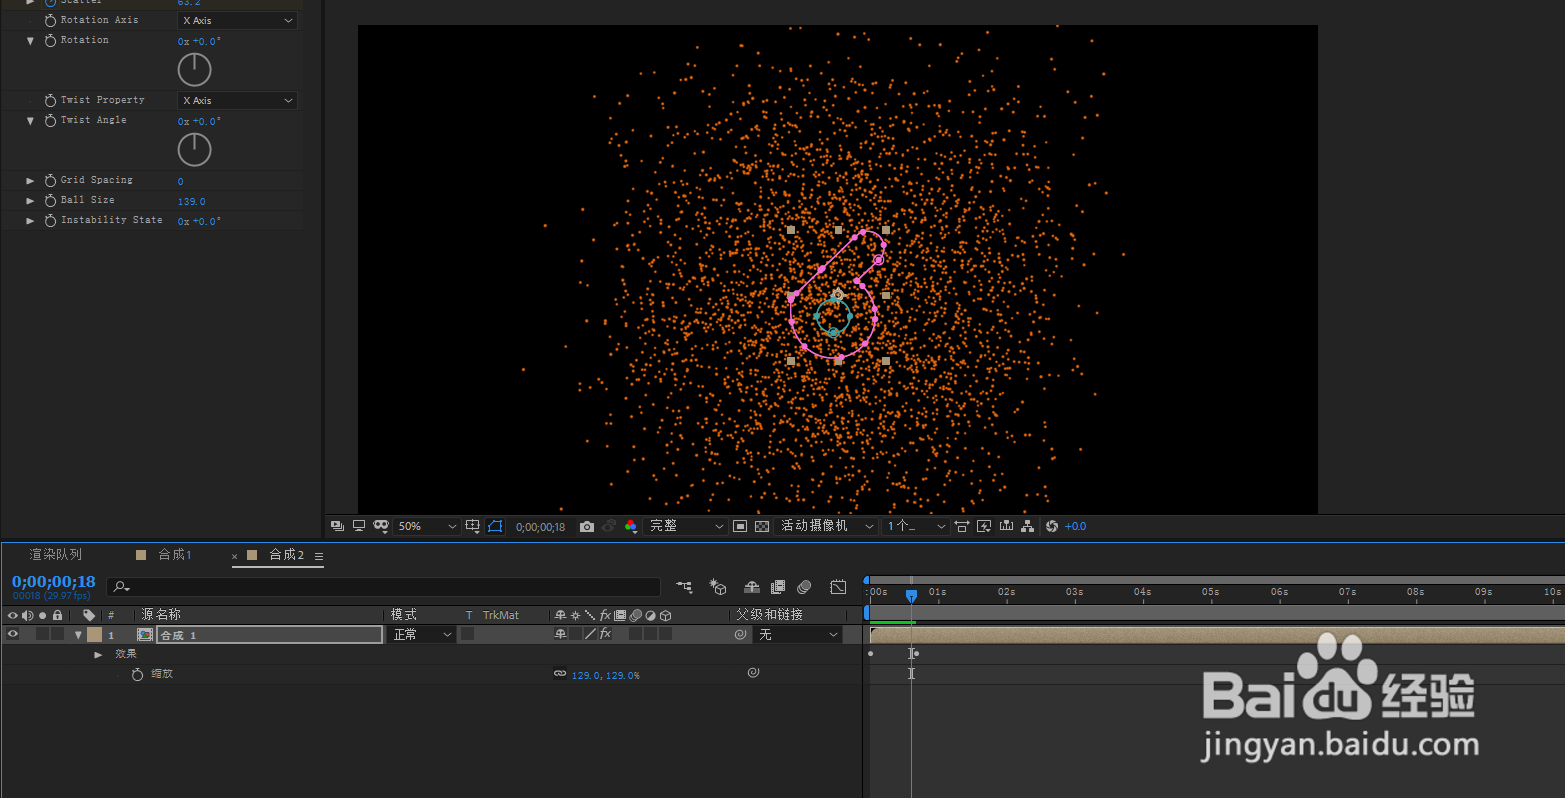Toggle the transparency grid
Viewport: 1565px width, 798px height.
[762, 526]
